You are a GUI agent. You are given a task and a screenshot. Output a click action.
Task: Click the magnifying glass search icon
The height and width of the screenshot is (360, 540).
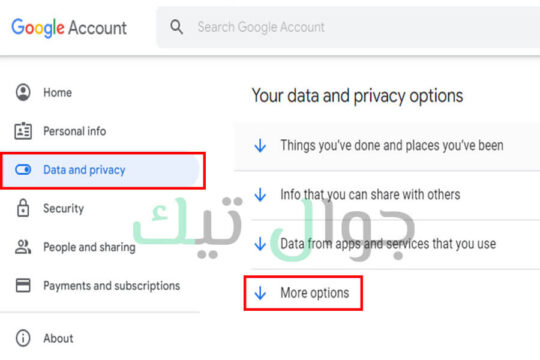click(x=176, y=27)
